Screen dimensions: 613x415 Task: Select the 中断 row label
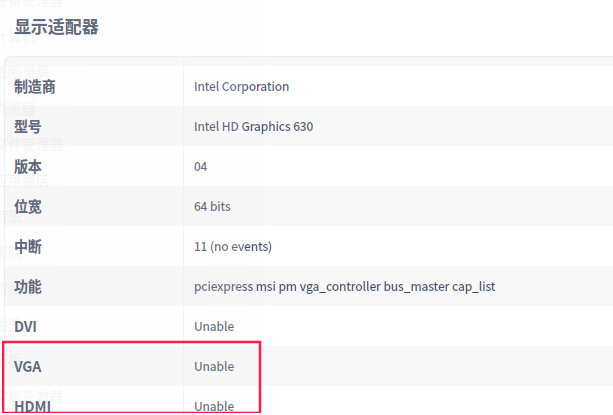(28, 247)
